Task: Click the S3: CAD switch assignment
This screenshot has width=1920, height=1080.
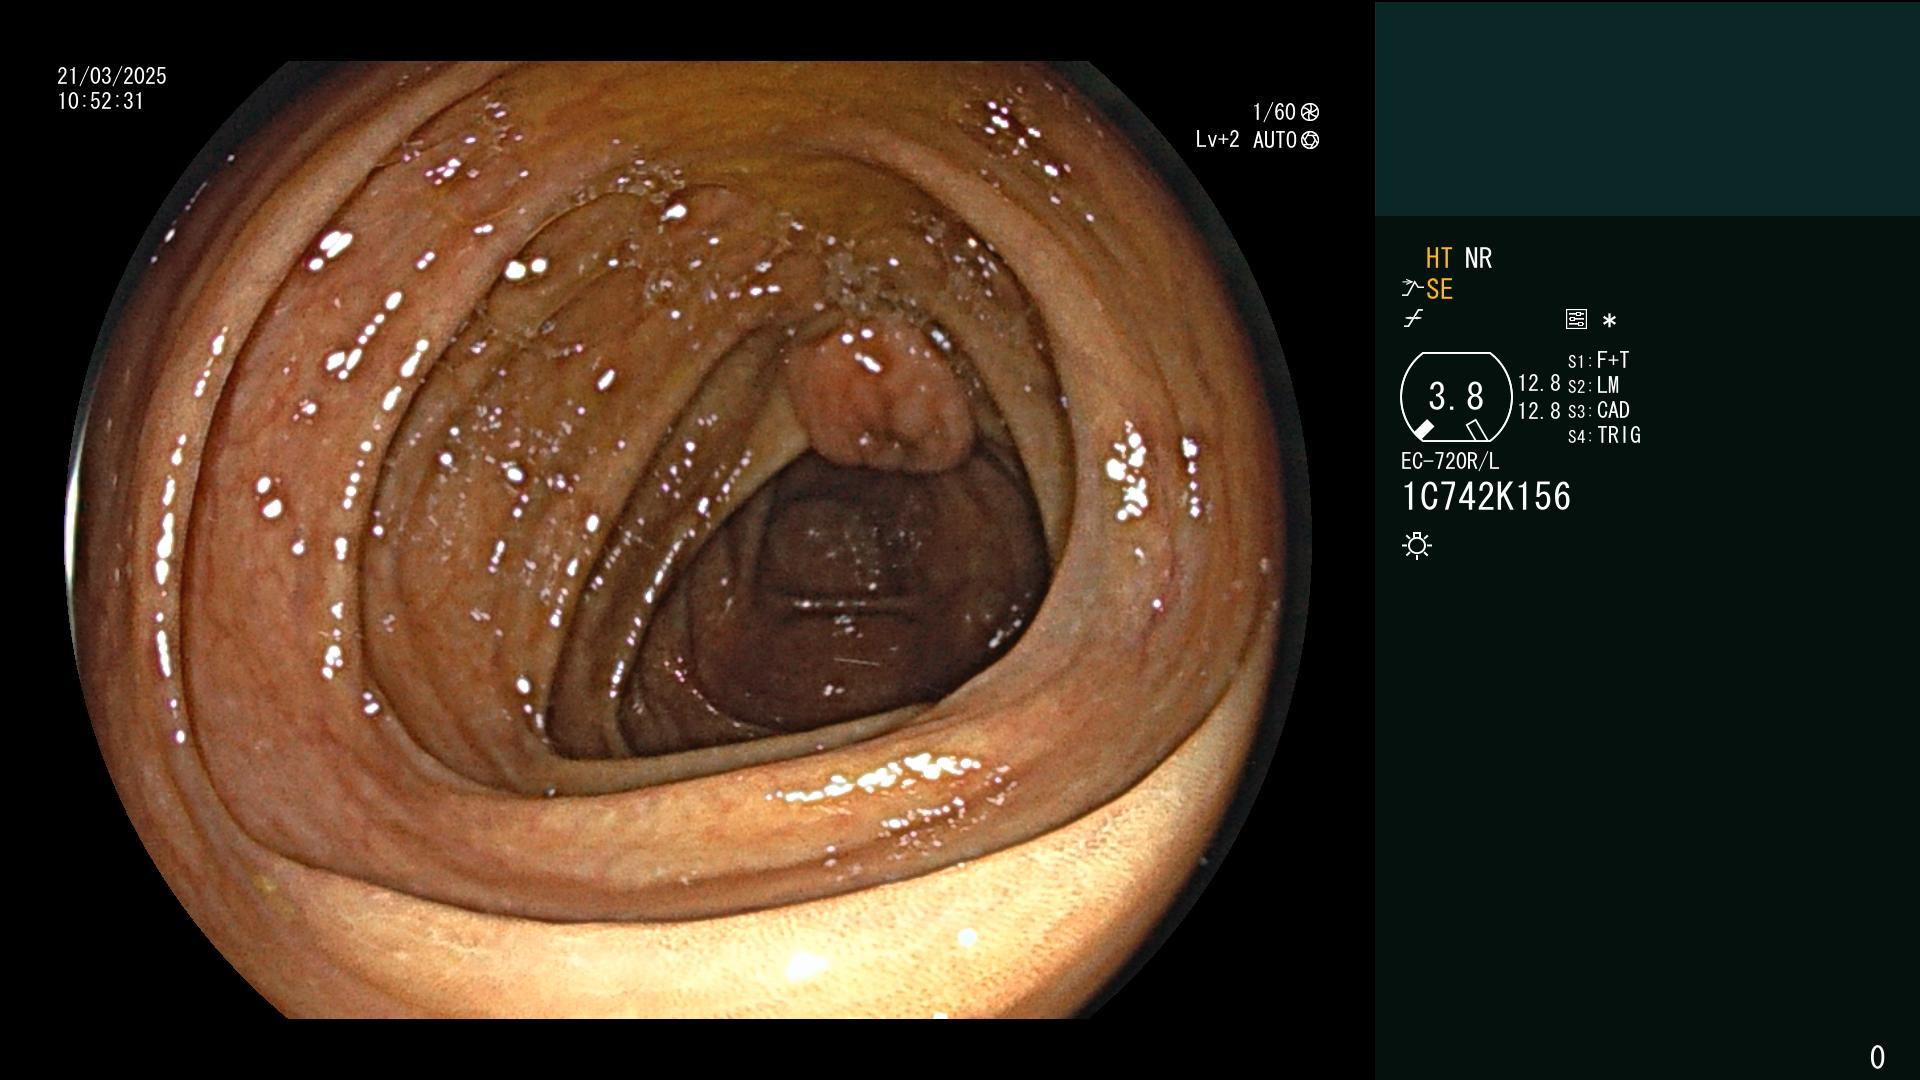Action: click(x=1598, y=410)
